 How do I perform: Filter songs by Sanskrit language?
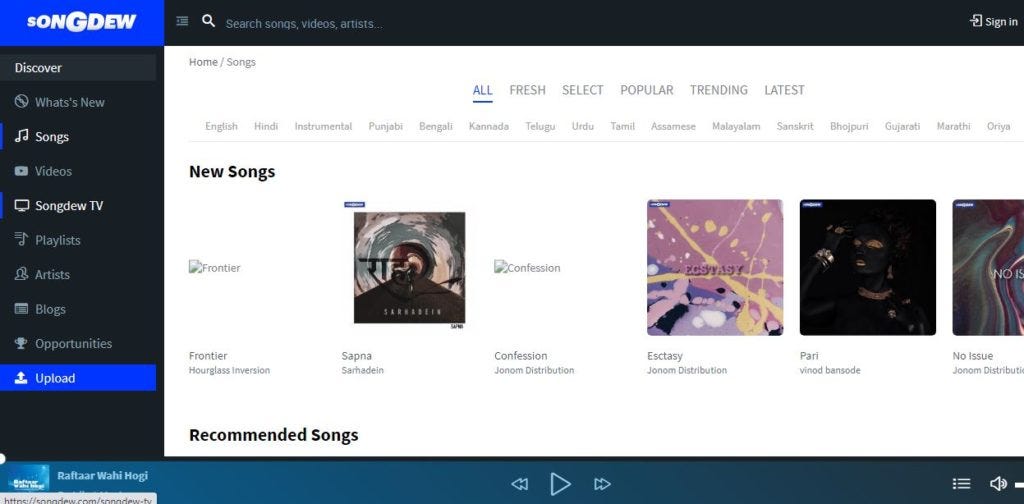click(795, 126)
